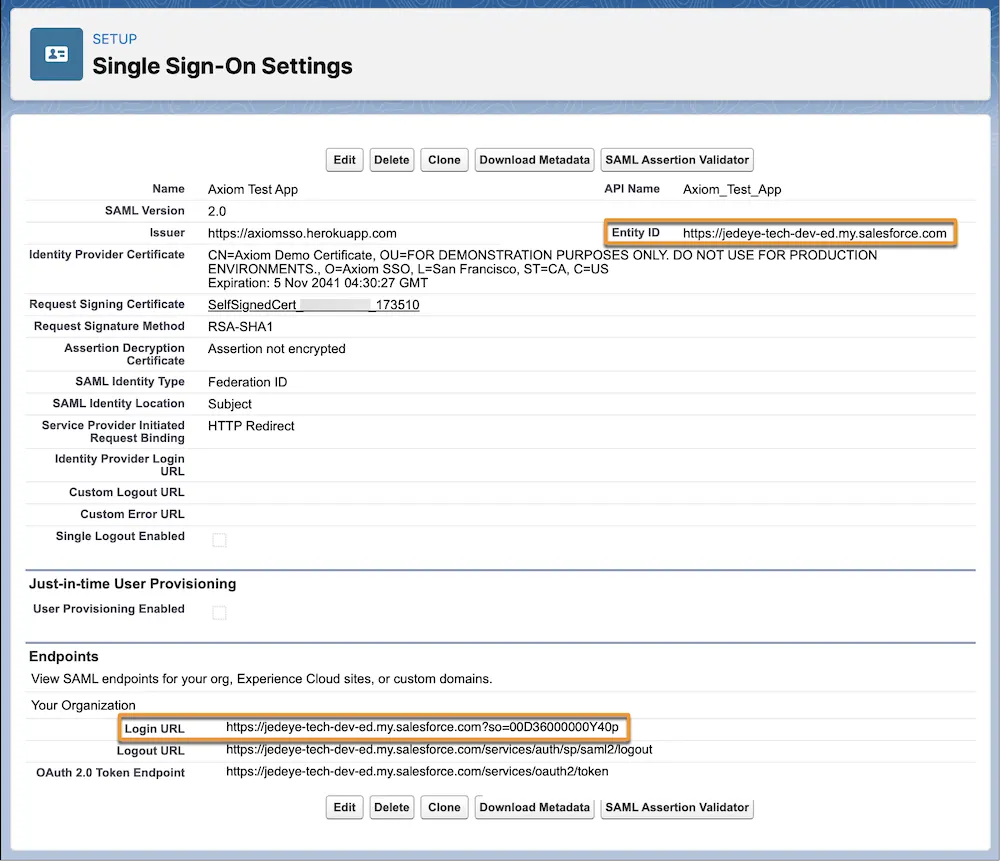Click the HTTP Redirect binding value
Screen dimensions: 1000x861
tap(251, 426)
